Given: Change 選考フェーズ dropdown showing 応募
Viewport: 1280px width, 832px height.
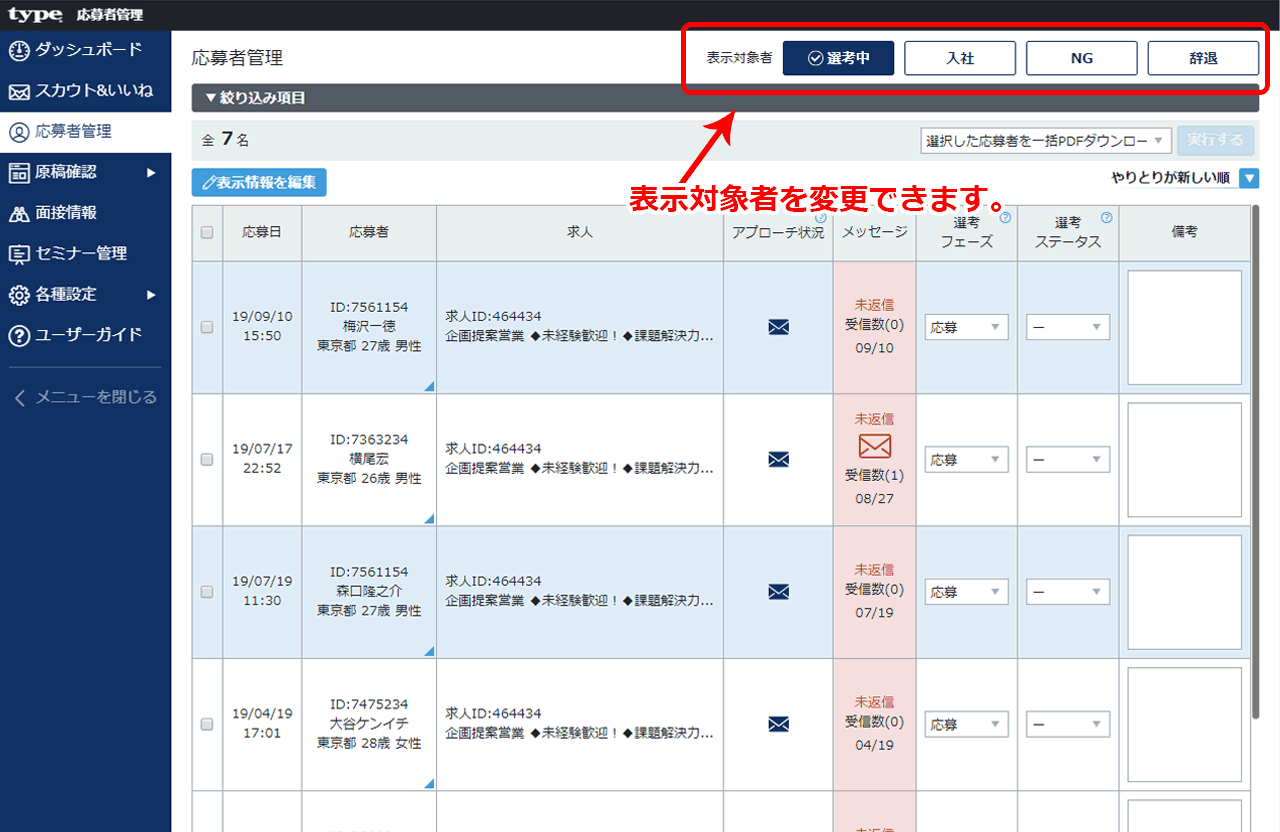Looking at the screenshot, I should 966,327.
